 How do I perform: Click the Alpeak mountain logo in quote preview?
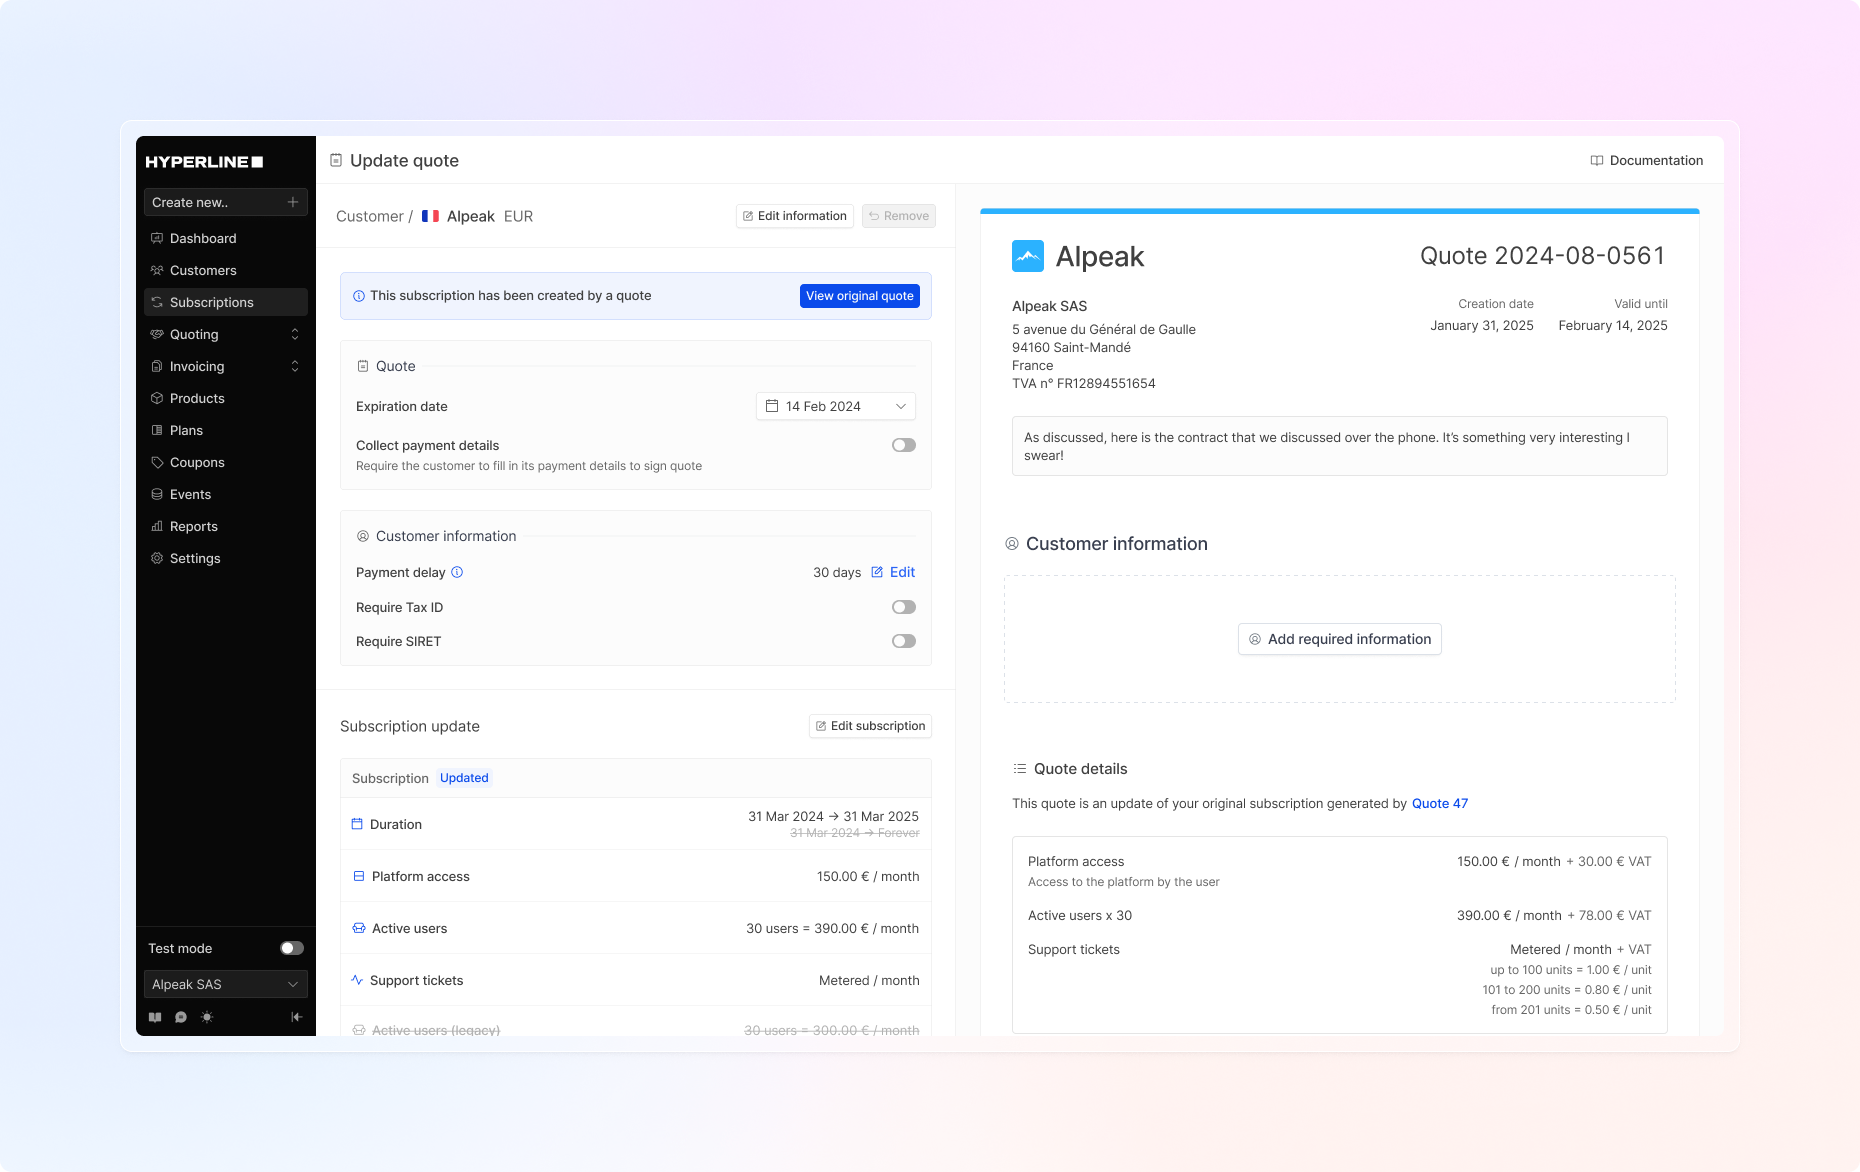pyautogui.click(x=1028, y=256)
